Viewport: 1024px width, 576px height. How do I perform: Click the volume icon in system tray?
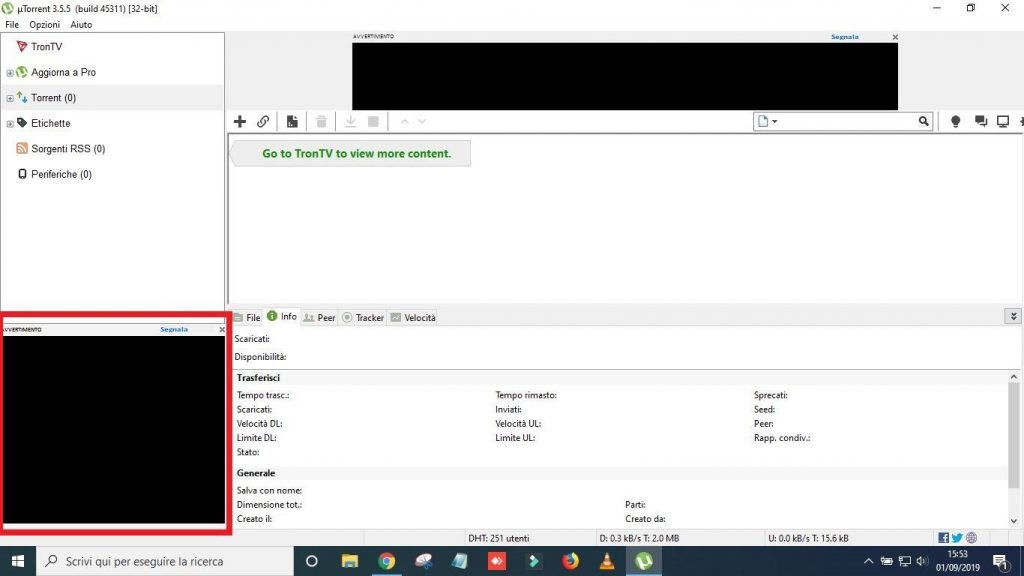pyautogui.click(x=922, y=561)
